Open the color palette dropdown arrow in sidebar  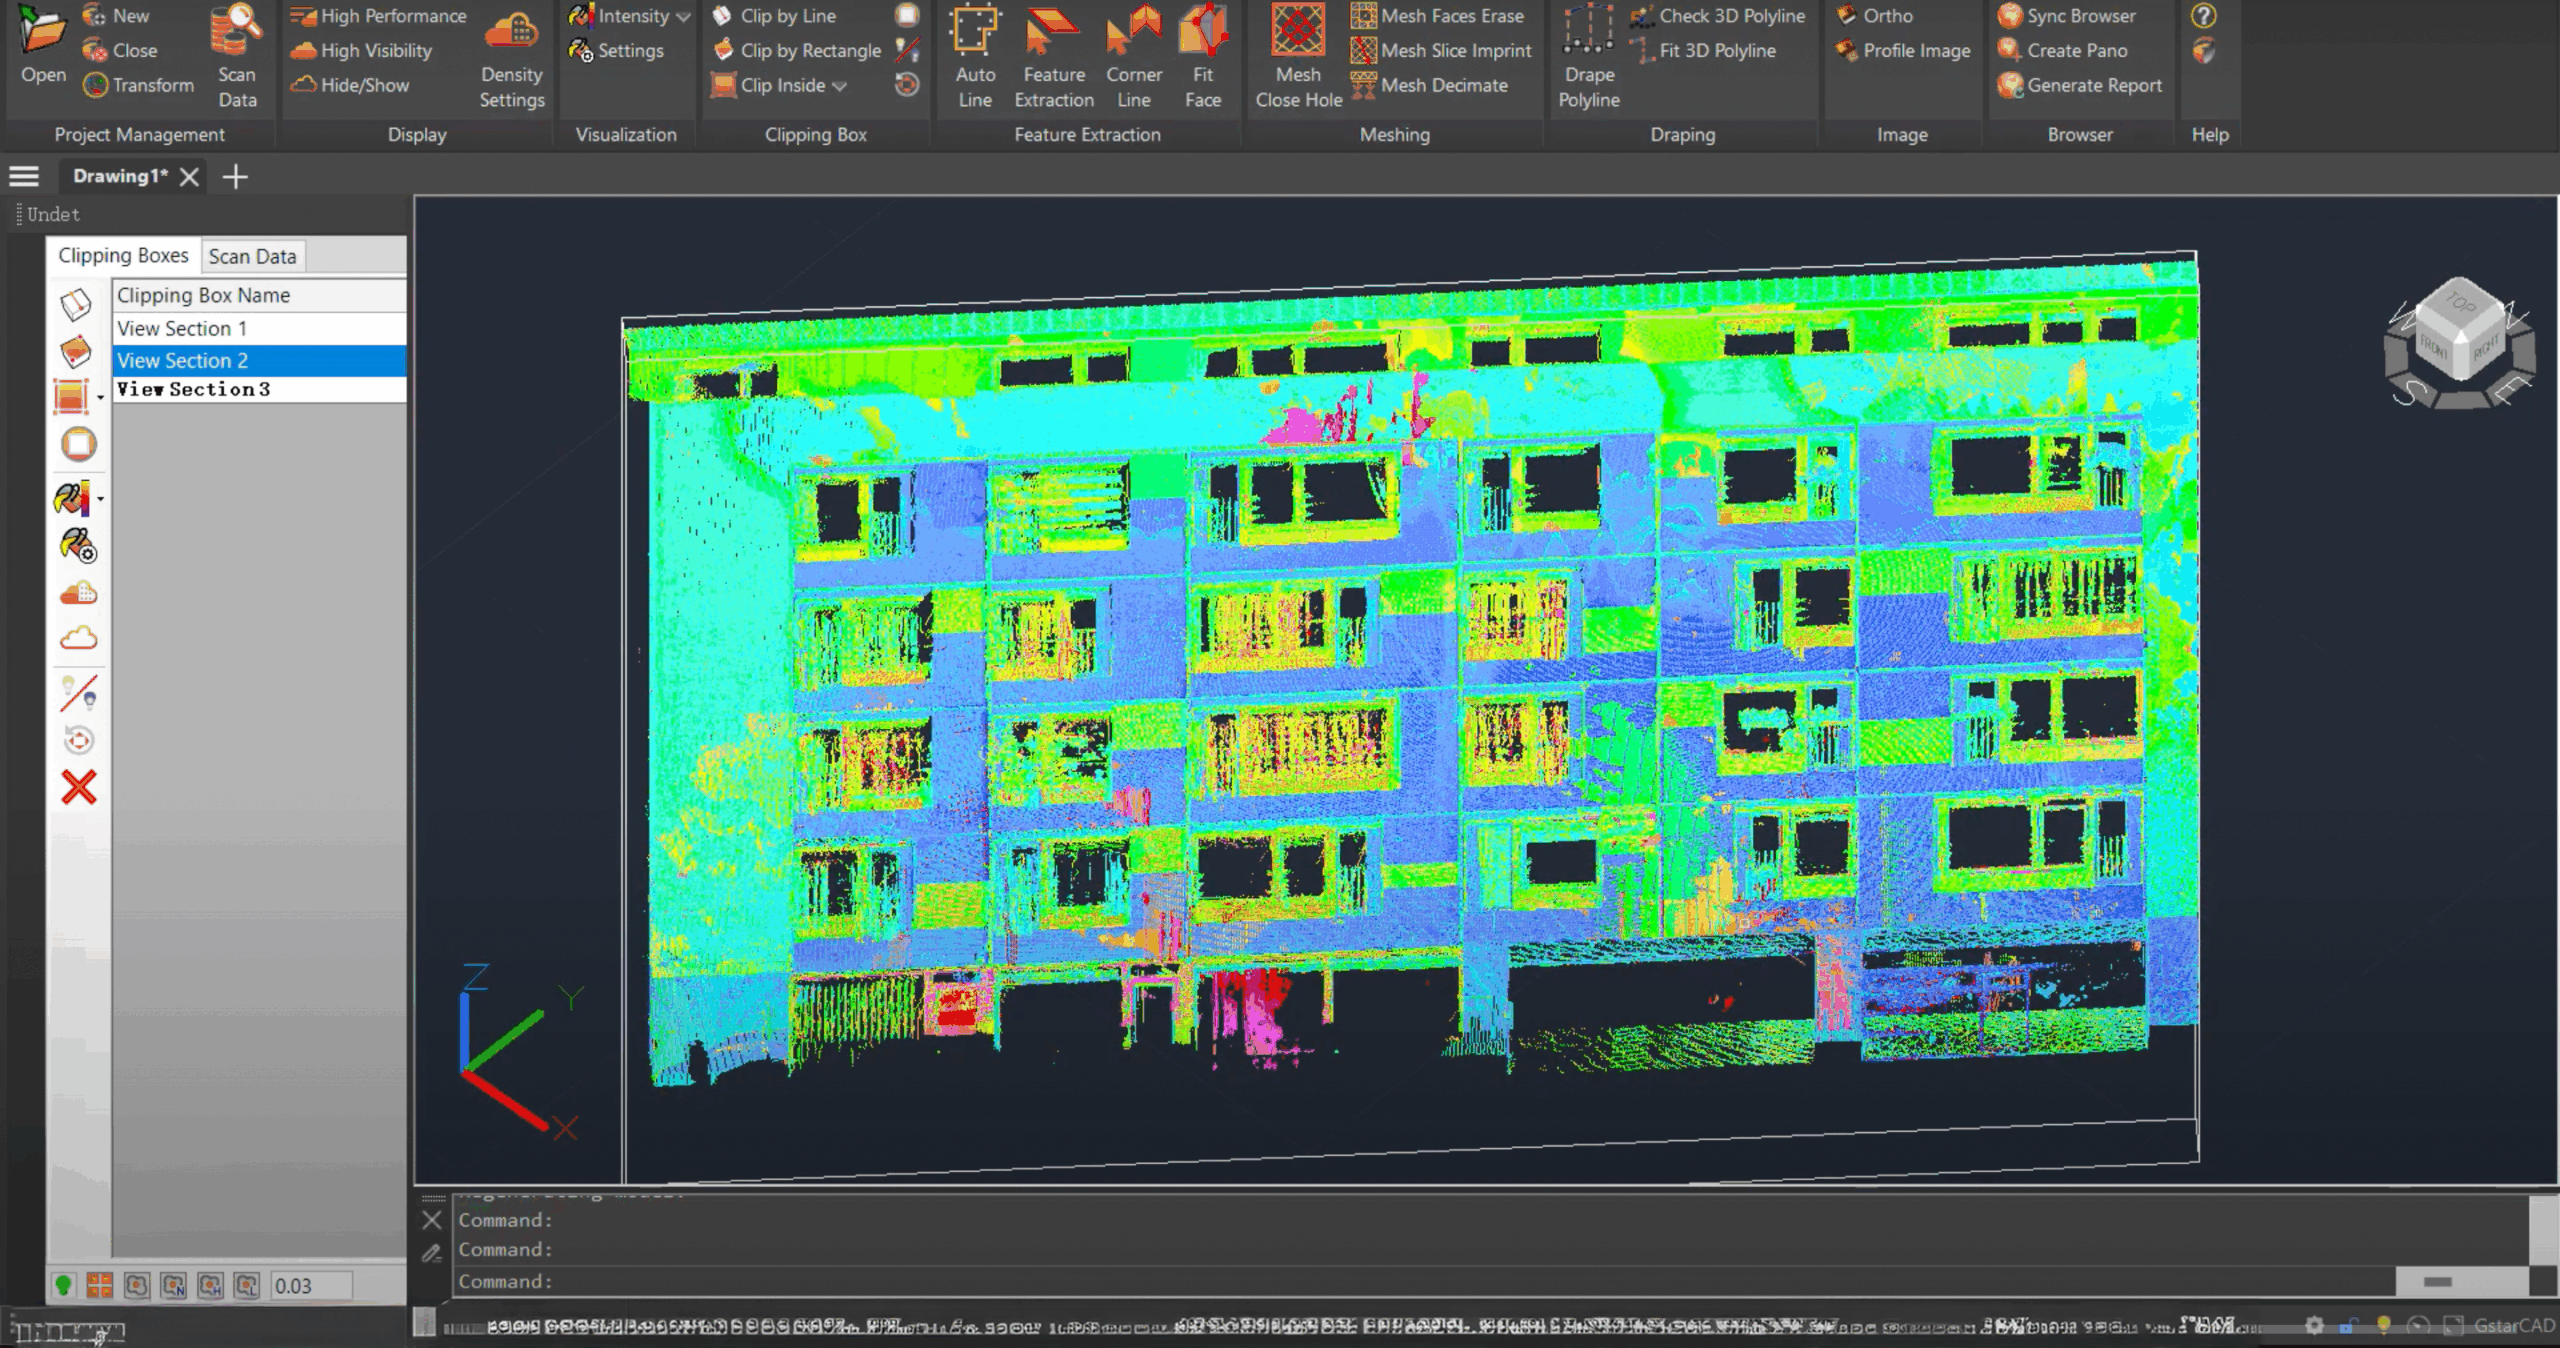click(100, 498)
